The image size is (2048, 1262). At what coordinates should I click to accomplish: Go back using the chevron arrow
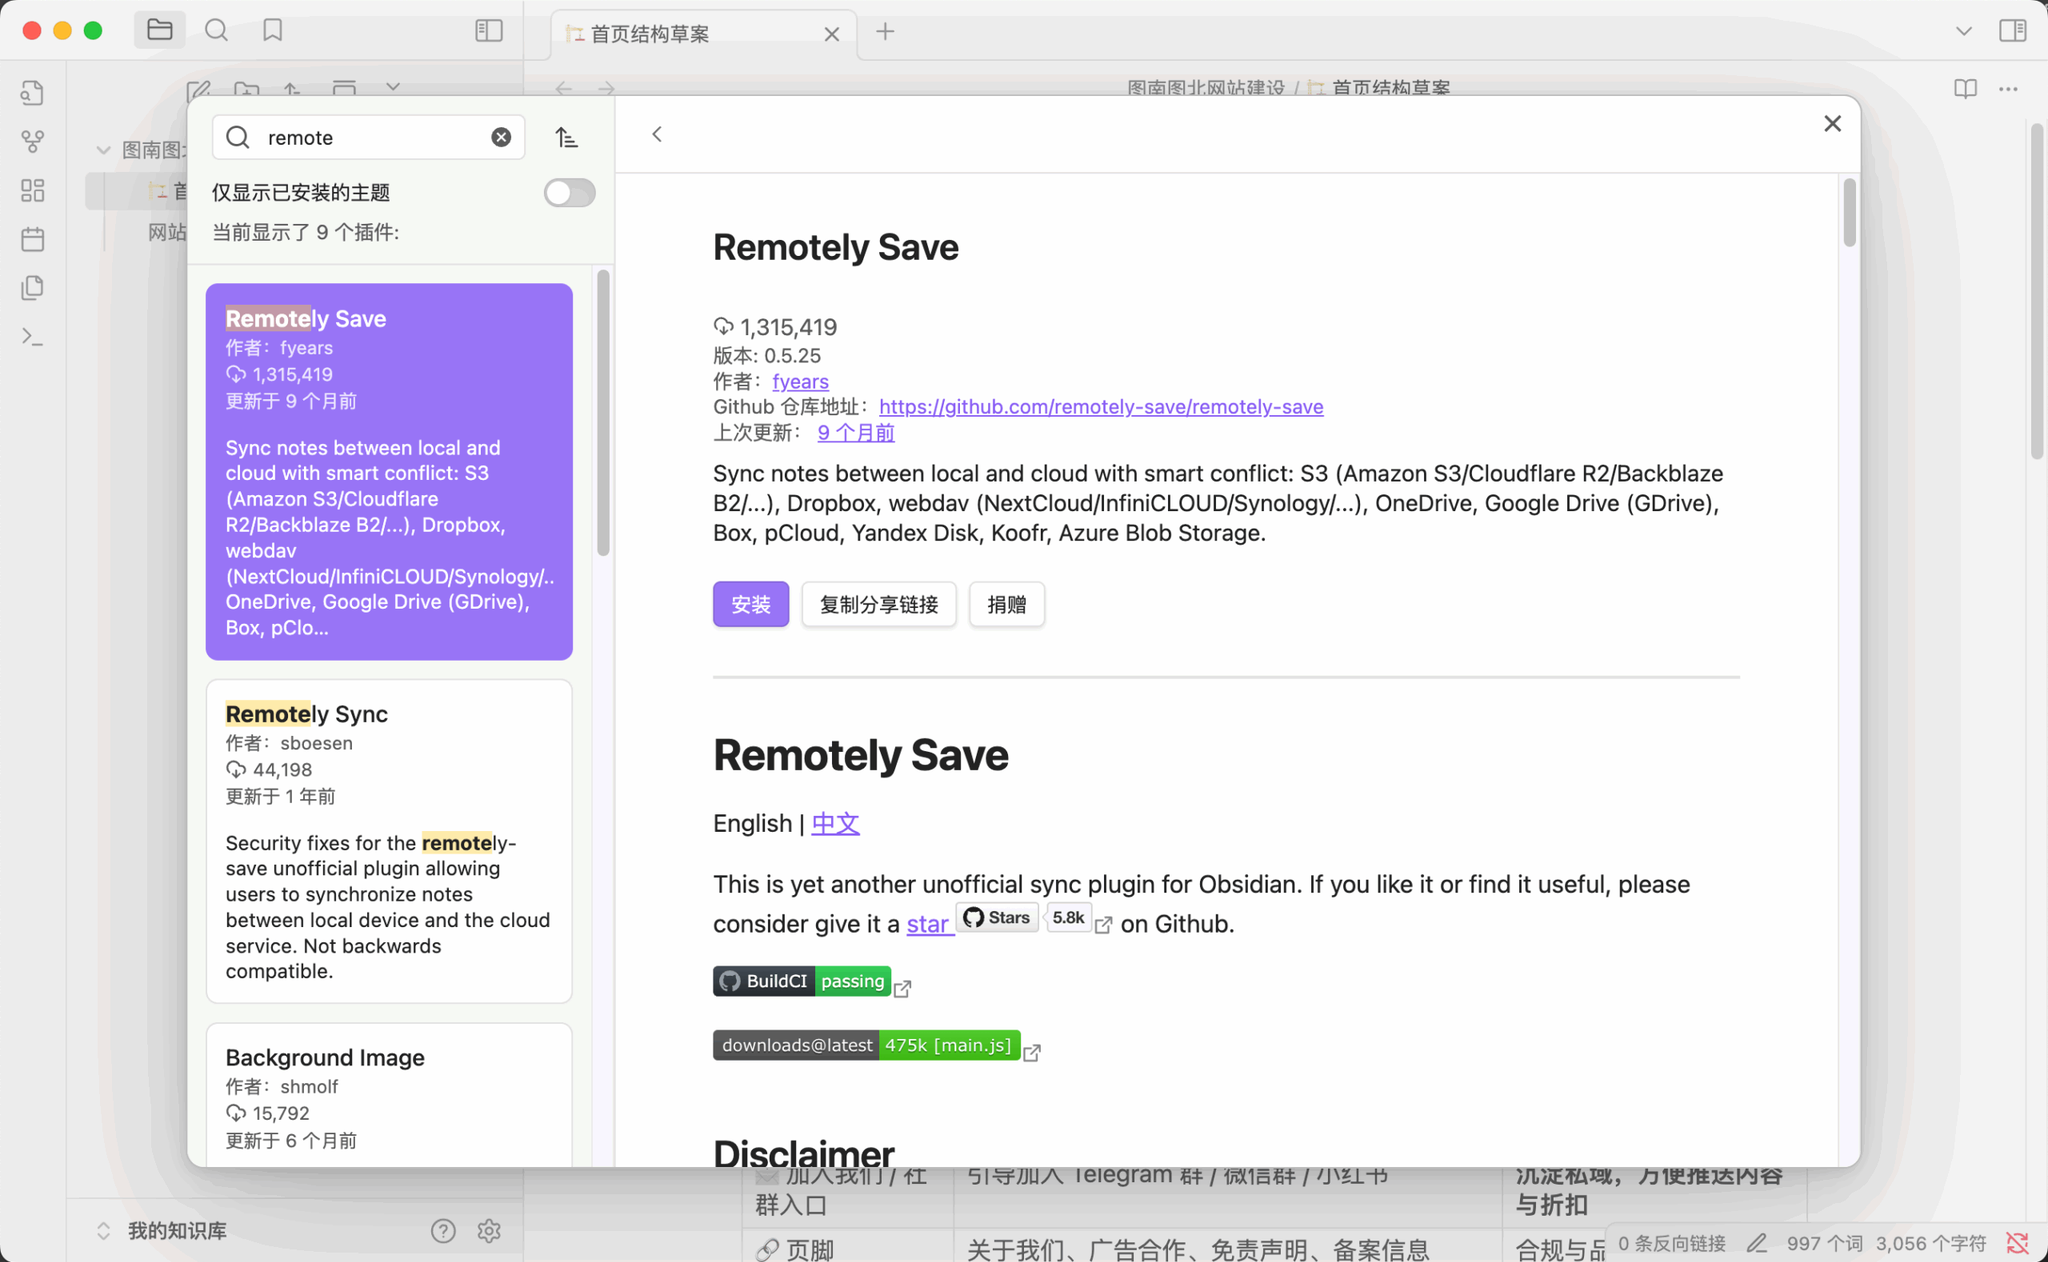click(657, 134)
